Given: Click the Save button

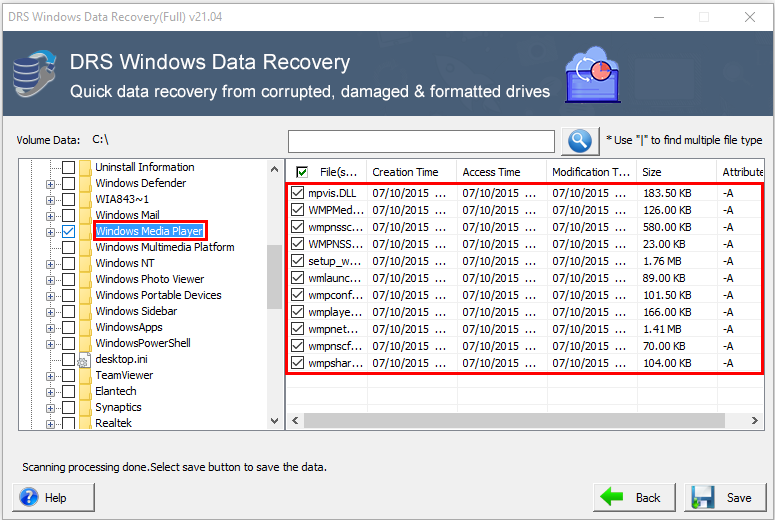Looking at the screenshot, I should [725, 497].
